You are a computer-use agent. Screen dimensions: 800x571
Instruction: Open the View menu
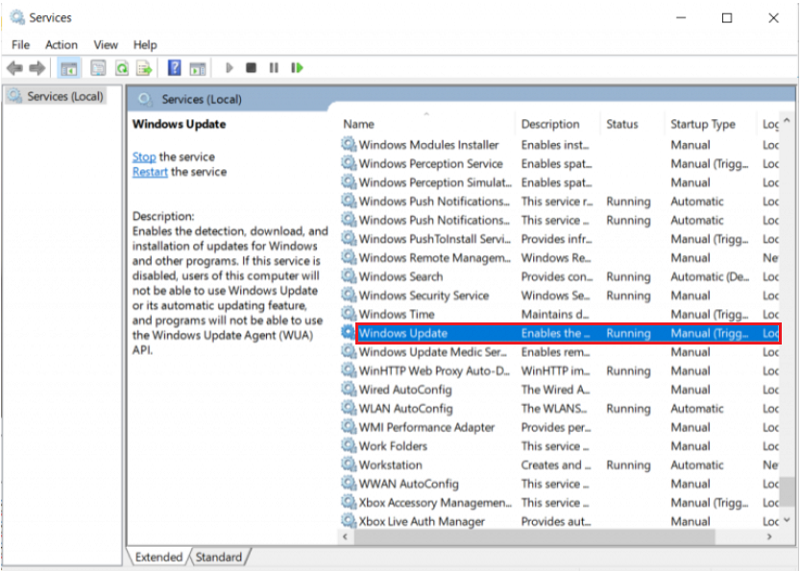(x=105, y=44)
